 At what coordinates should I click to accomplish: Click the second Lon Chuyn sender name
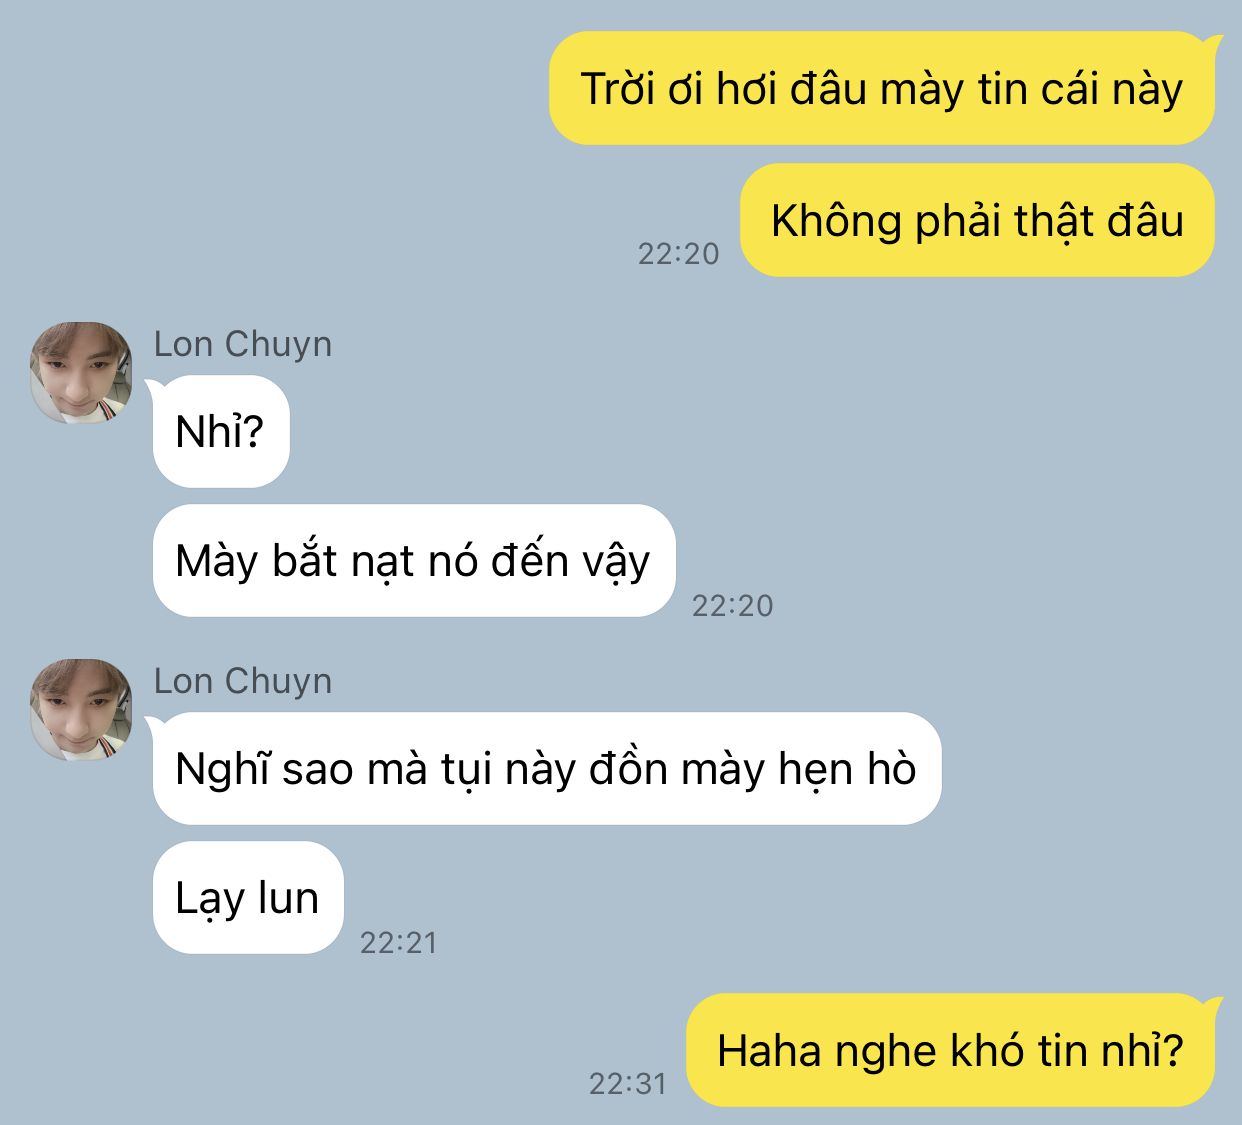pos(242,681)
